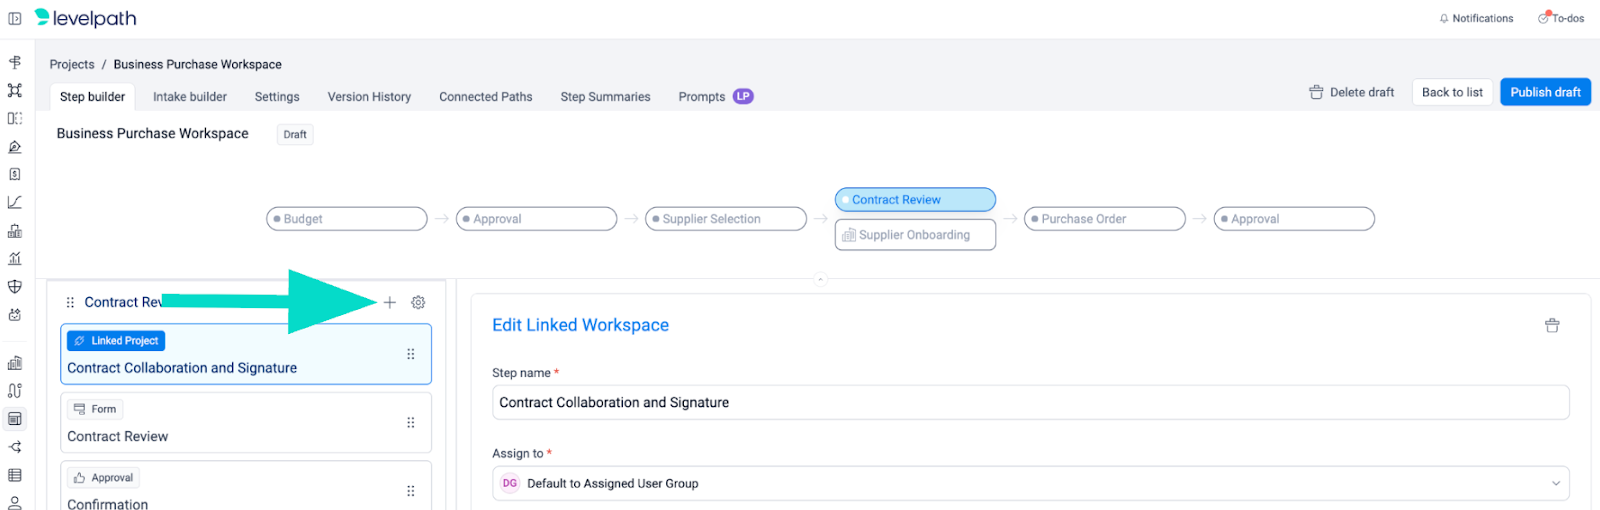Open To-dos from header
1600x510 pixels.
coord(1561,18)
